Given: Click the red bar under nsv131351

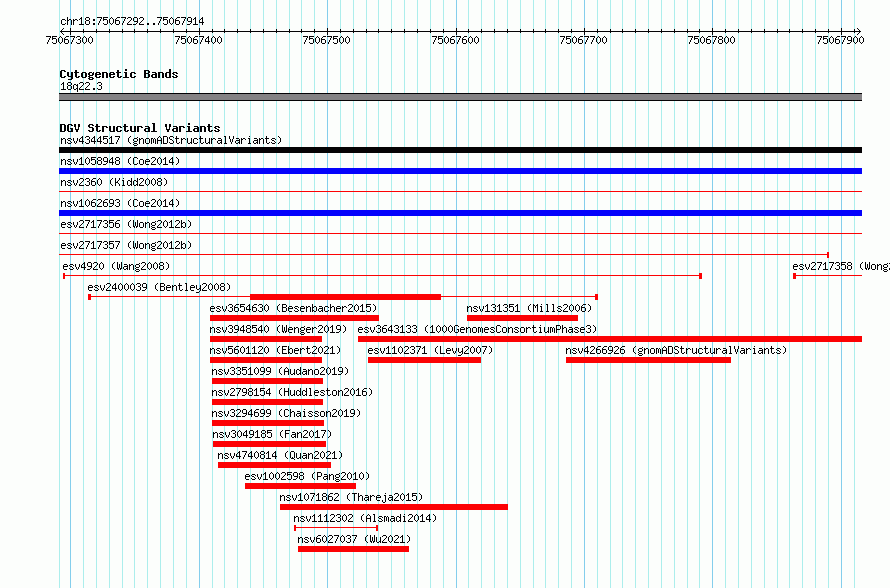Looking at the screenshot, I should (x=522, y=318).
